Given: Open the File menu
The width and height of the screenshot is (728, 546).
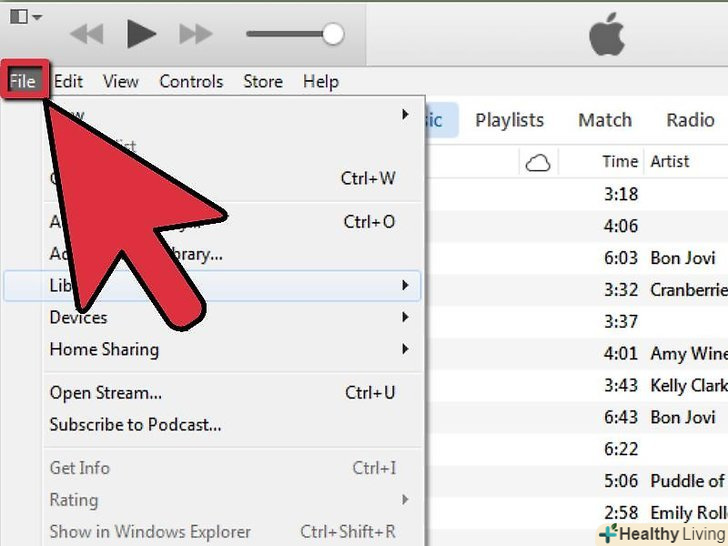Looking at the screenshot, I should point(23,81).
